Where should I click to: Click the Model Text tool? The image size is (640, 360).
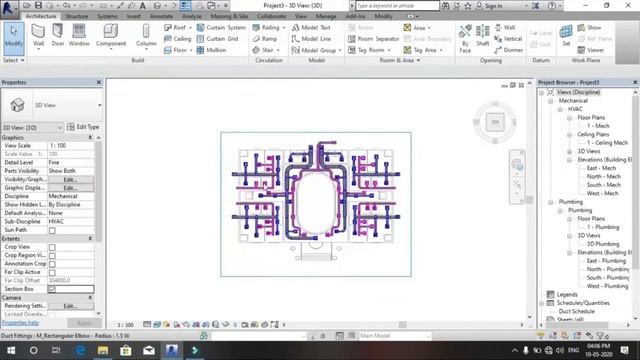click(x=311, y=27)
